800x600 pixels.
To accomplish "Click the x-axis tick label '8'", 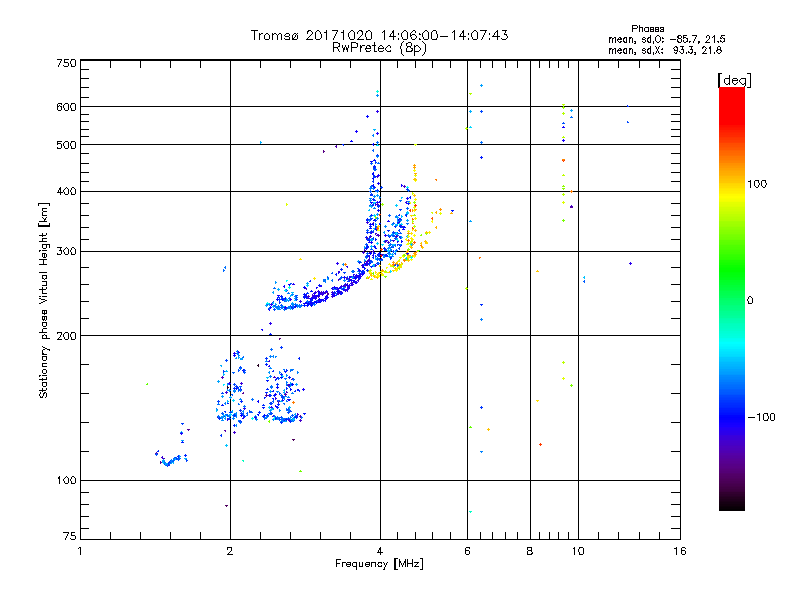I will (530, 551).
